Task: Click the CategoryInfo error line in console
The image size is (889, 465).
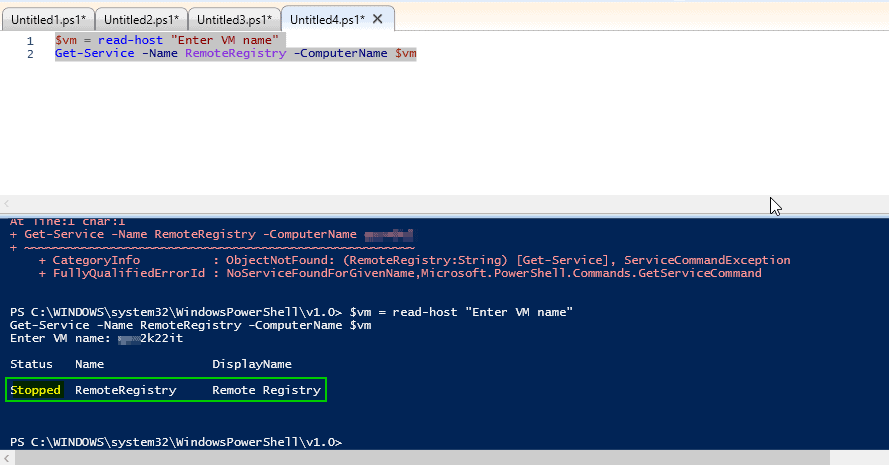Action: pos(414,260)
